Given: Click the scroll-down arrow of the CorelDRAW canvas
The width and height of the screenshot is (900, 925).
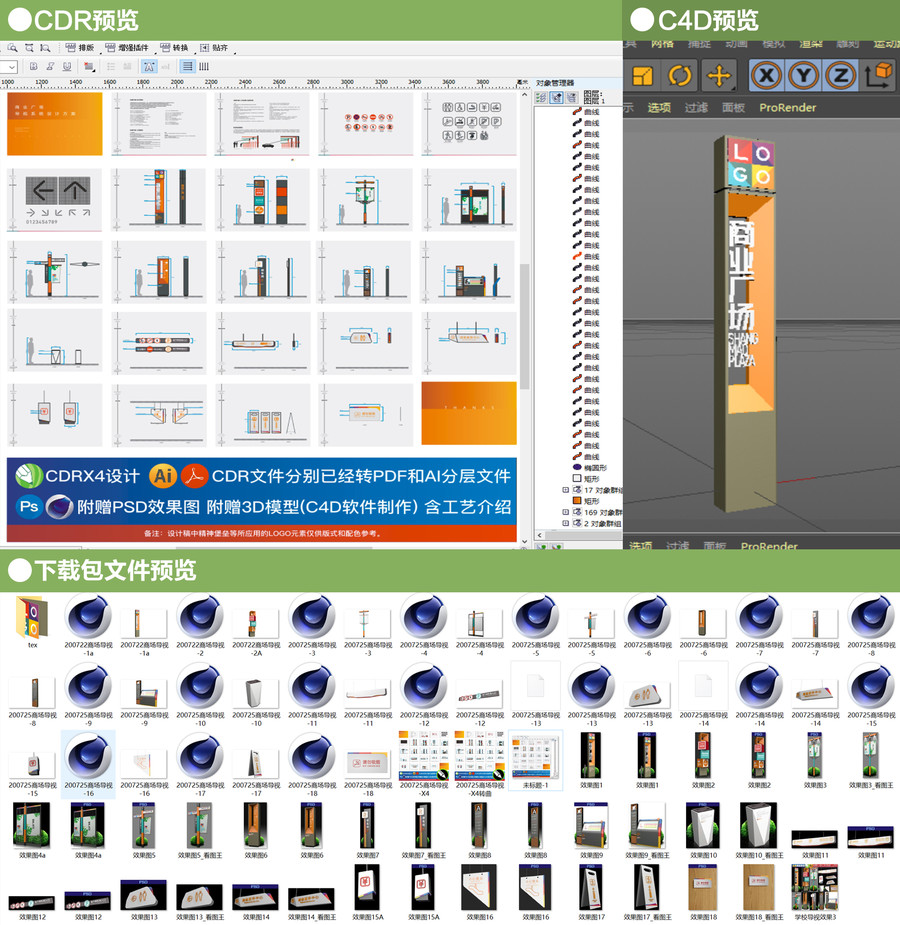Looking at the screenshot, I should tap(524, 541).
